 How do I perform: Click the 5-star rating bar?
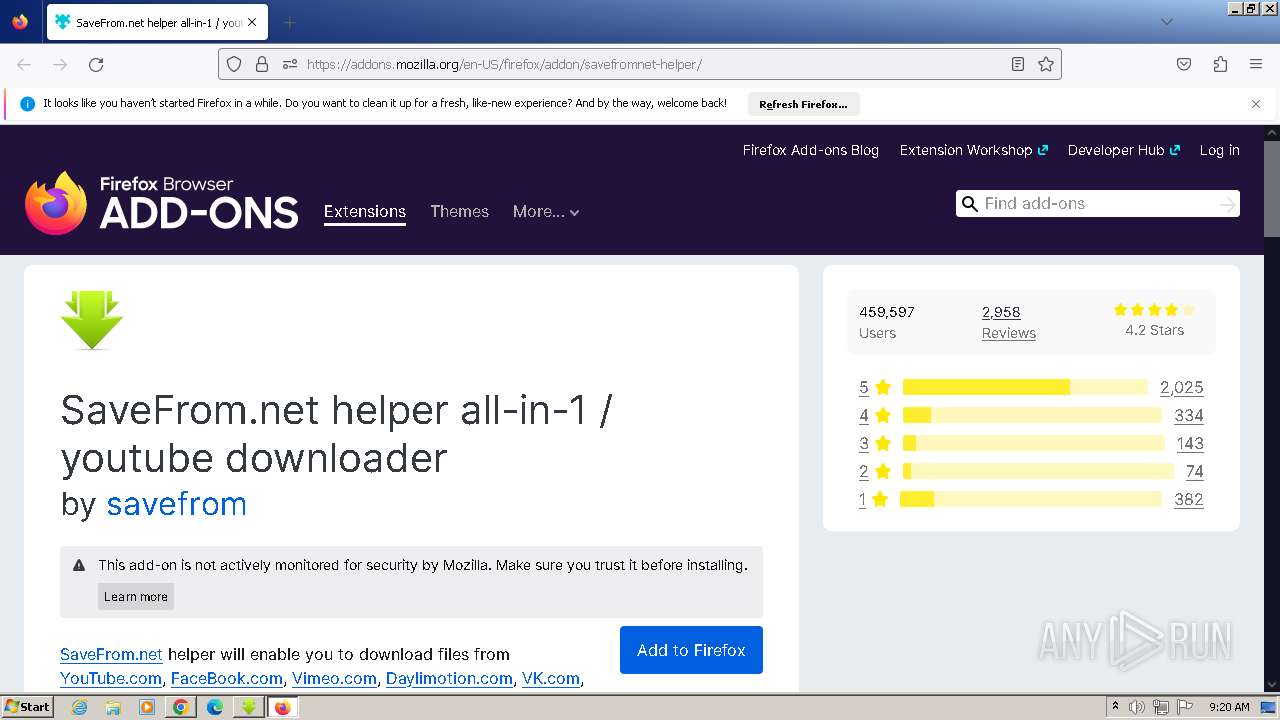[1025, 387]
